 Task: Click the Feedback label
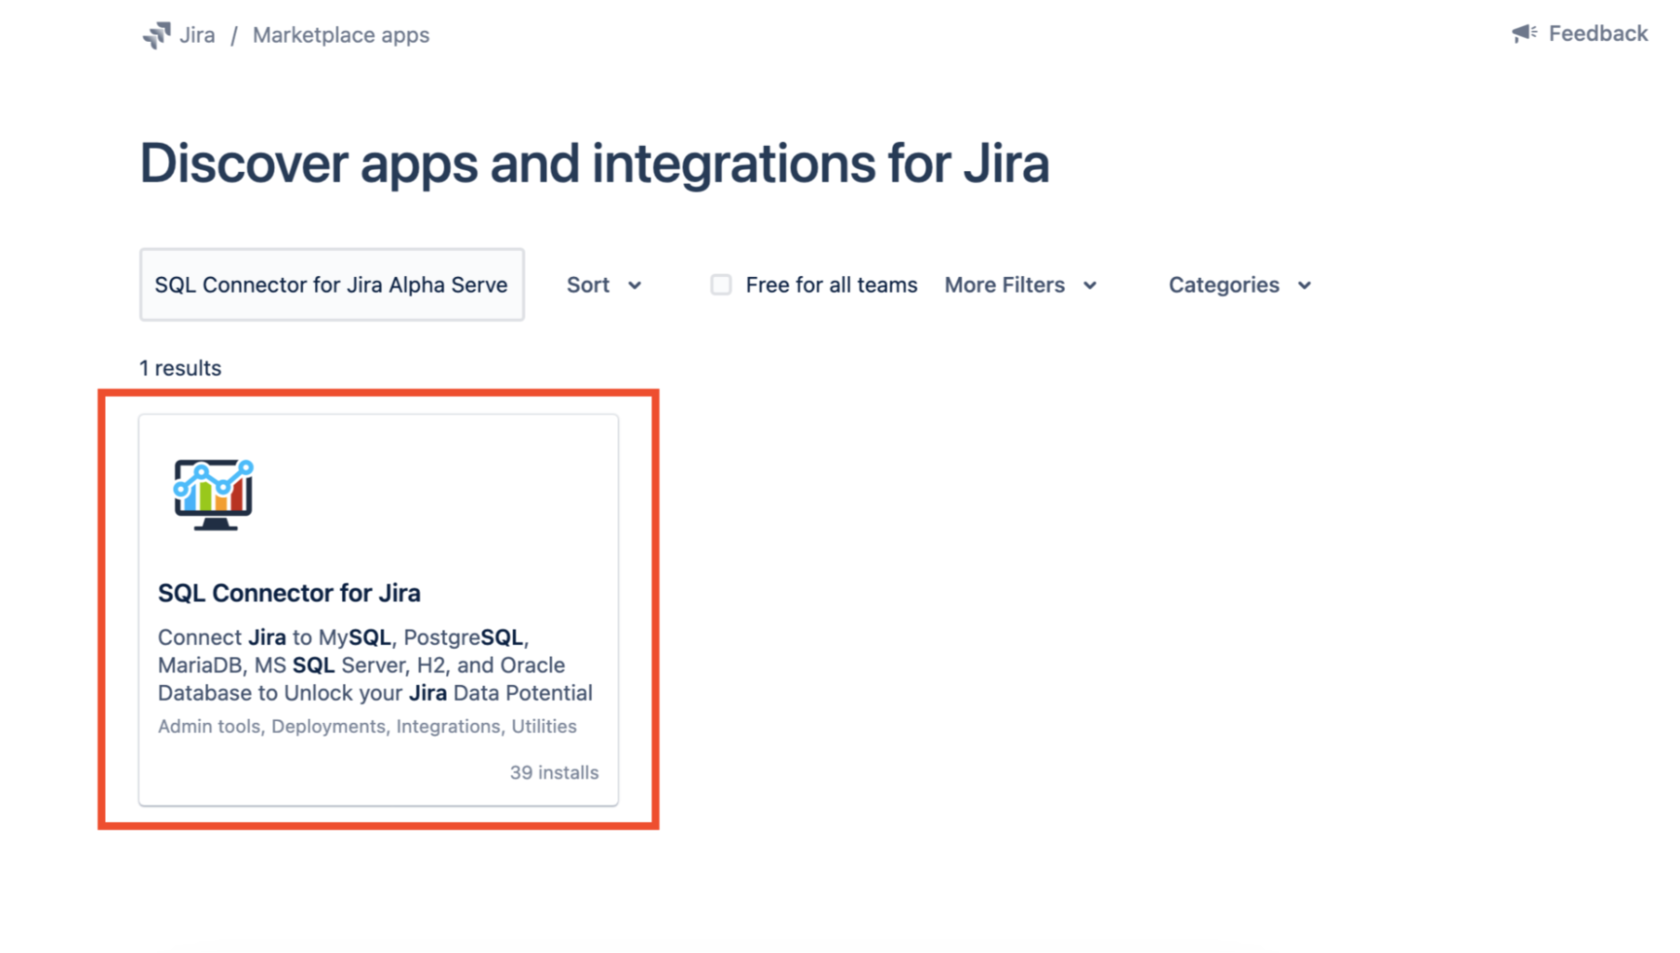click(1597, 33)
